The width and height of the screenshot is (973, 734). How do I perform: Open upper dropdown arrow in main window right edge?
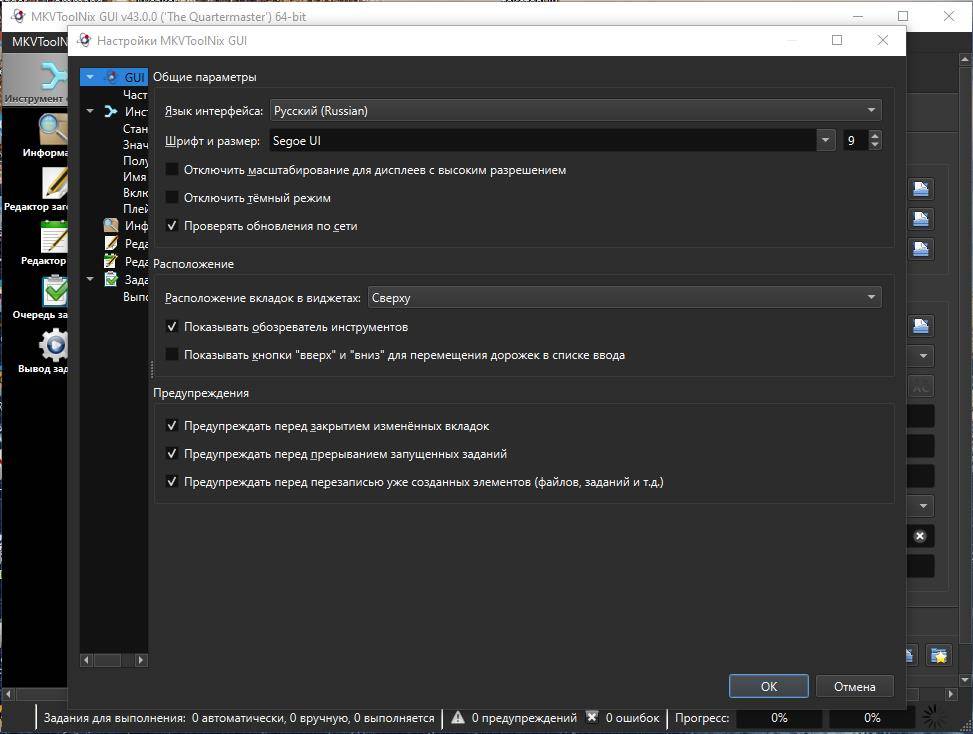[x=923, y=356]
